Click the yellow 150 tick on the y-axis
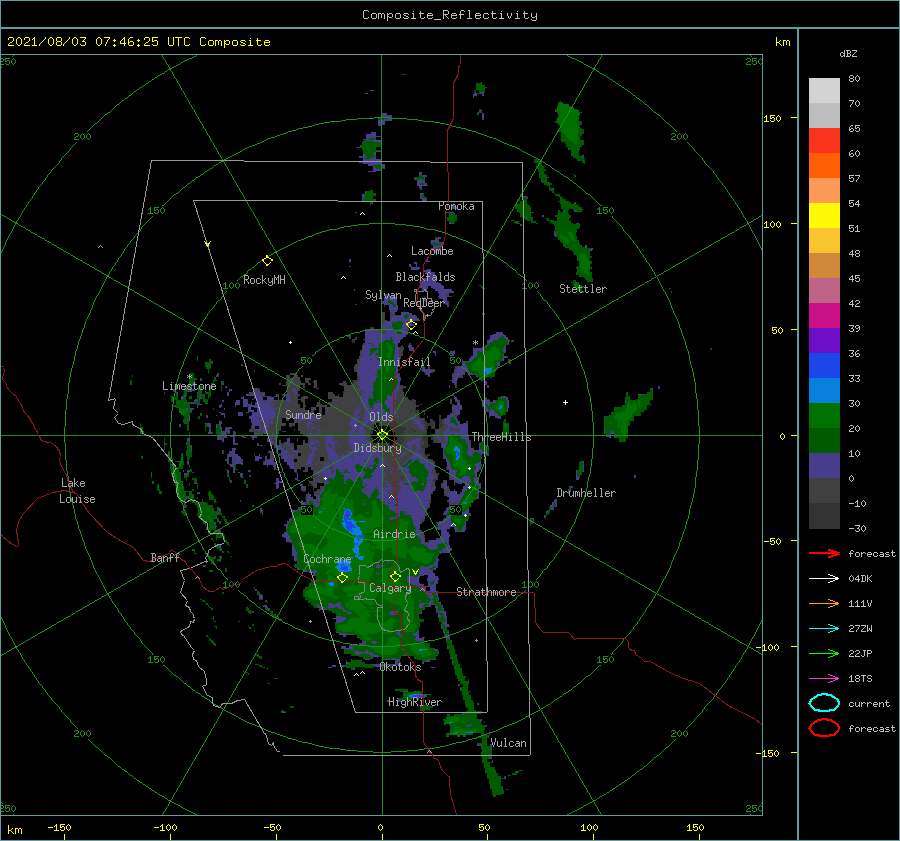Image resolution: width=900 pixels, height=841 pixels. tap(772, 118)
